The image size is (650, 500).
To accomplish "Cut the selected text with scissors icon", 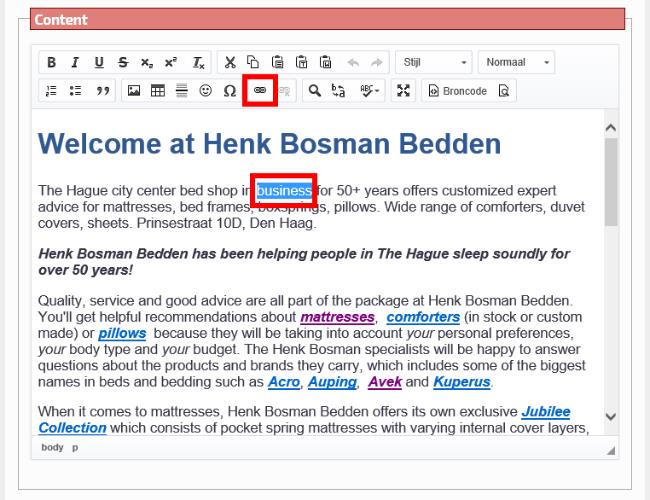I will click(x=230, y=63).
